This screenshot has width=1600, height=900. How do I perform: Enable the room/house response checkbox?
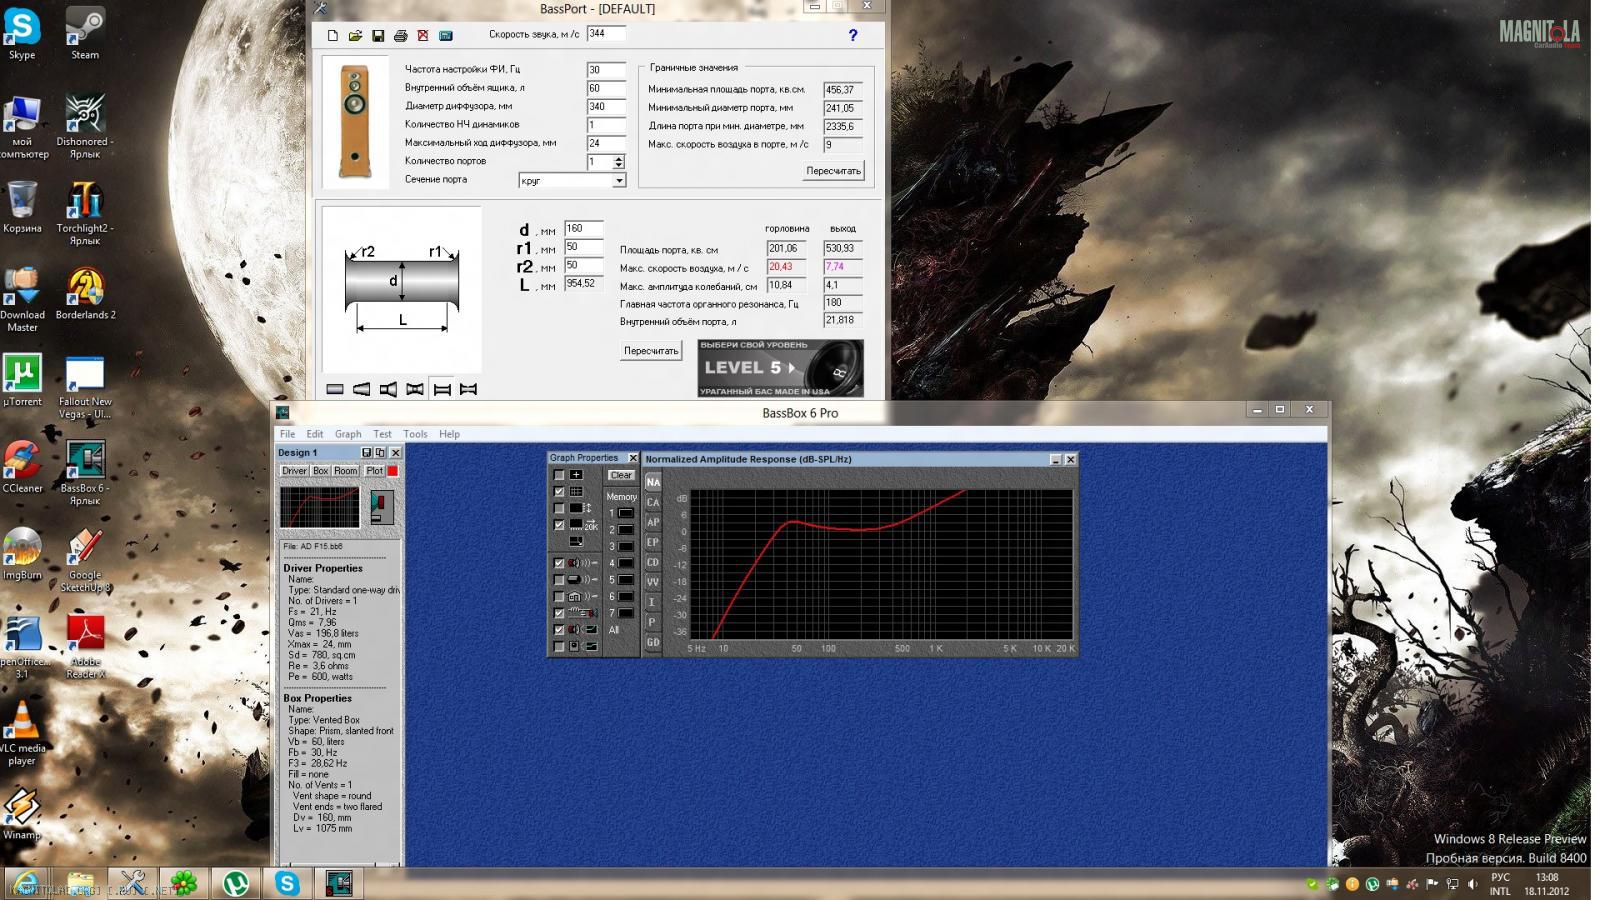559,596
